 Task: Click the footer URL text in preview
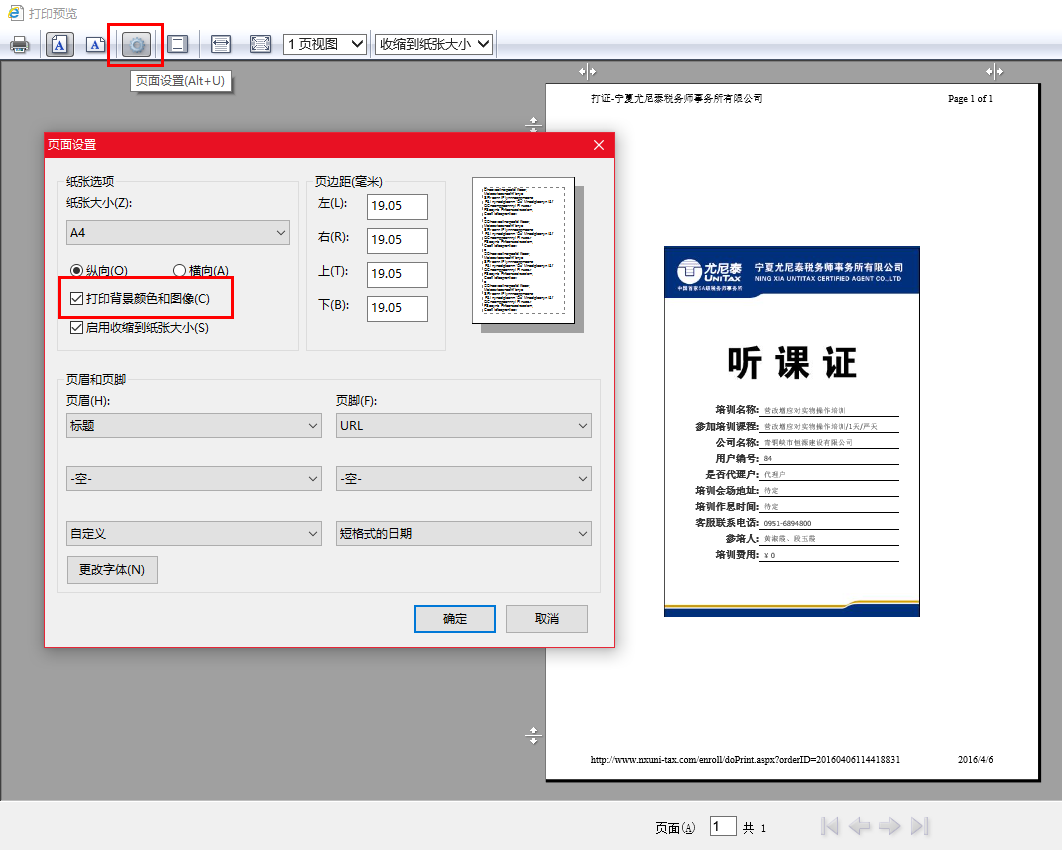[745, 760]
